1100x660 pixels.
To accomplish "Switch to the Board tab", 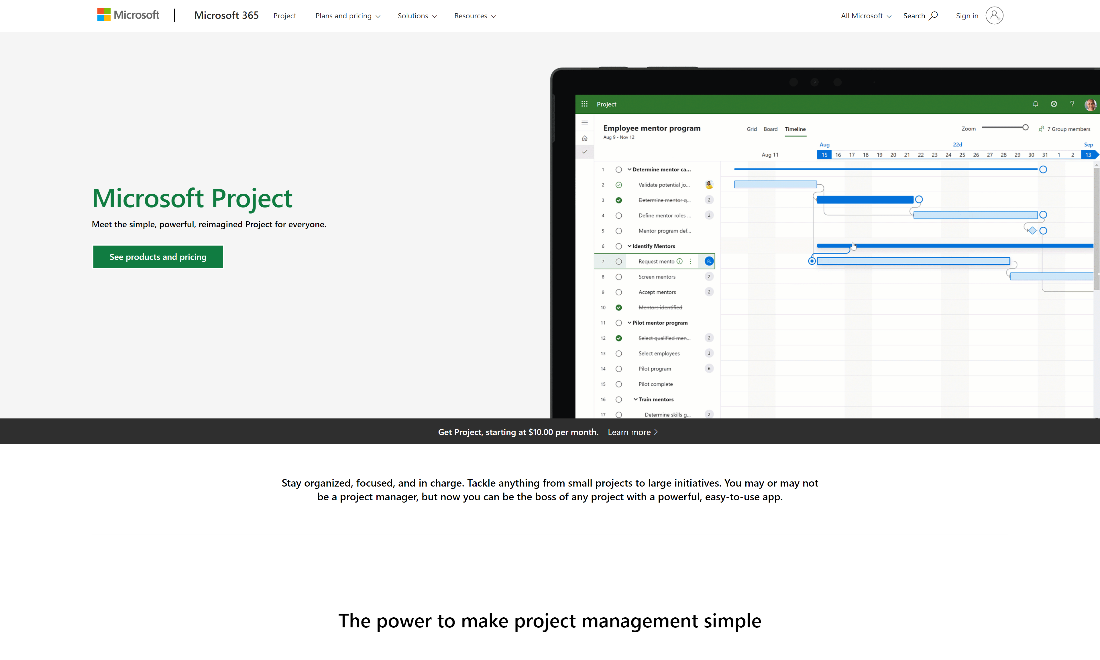I will point(770,129).
